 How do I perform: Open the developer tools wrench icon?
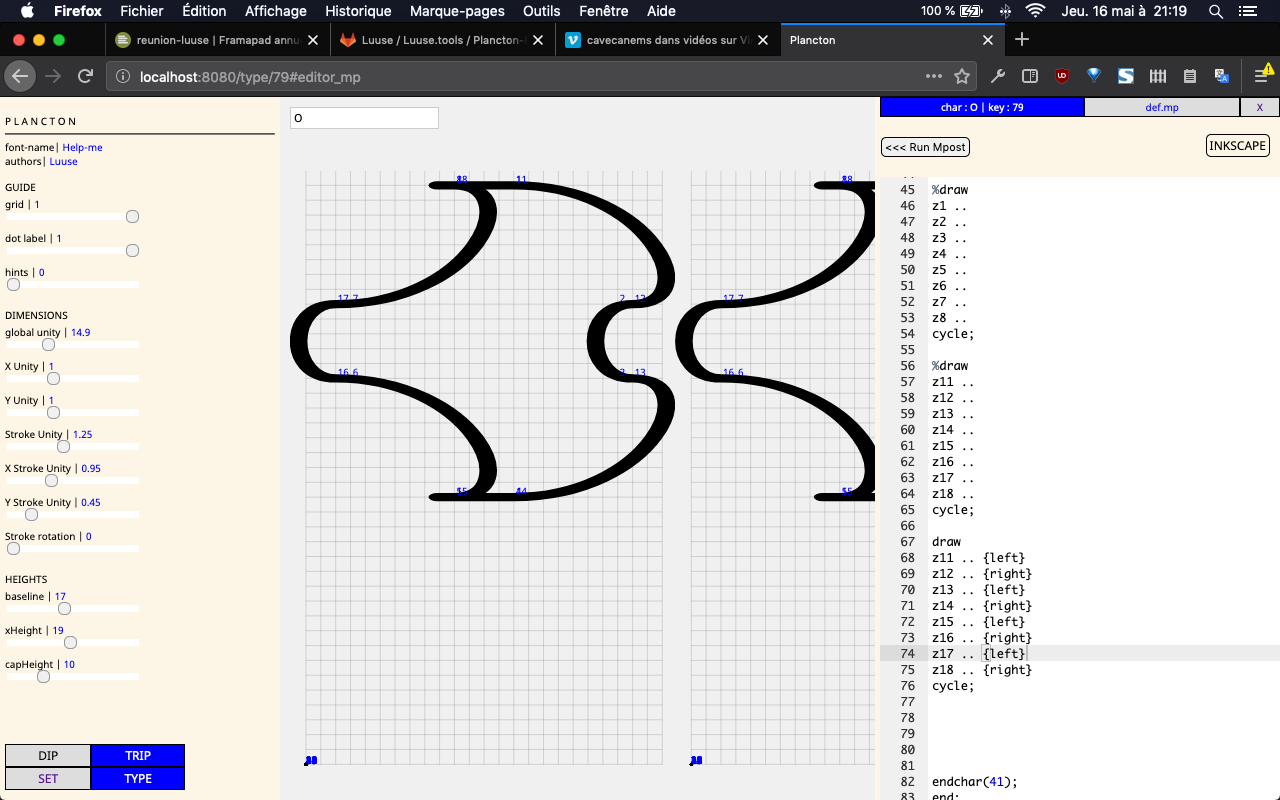[997, 76]
